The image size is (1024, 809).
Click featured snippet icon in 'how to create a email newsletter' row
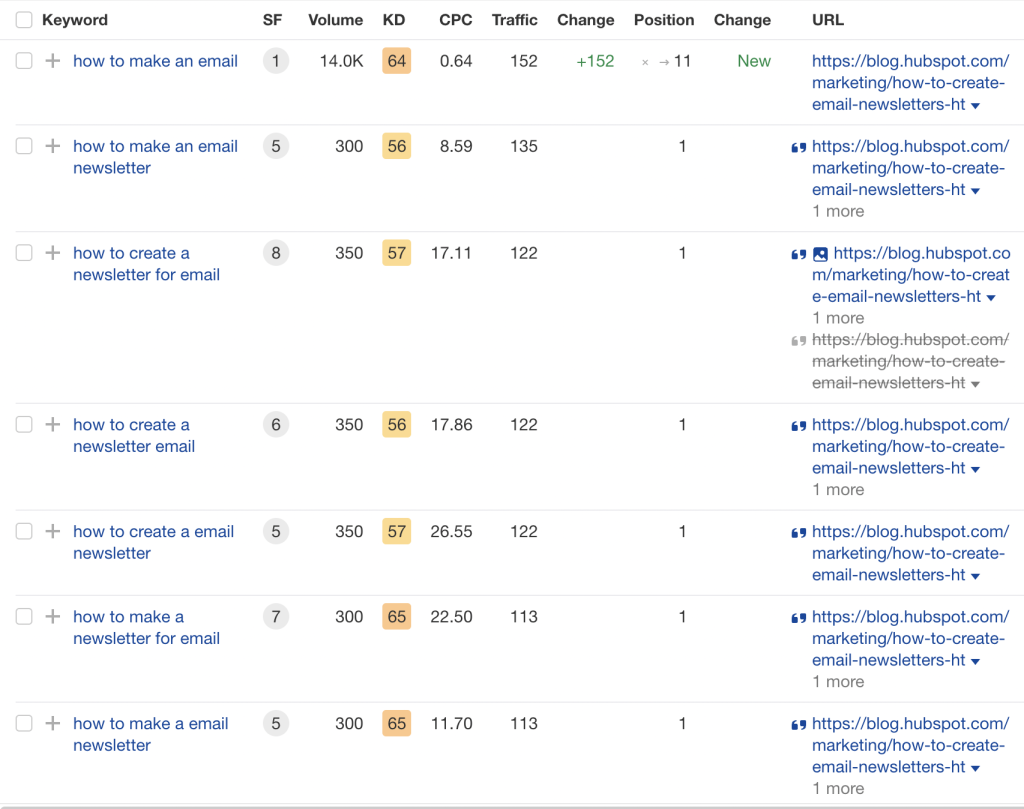[x=798, y=532]
